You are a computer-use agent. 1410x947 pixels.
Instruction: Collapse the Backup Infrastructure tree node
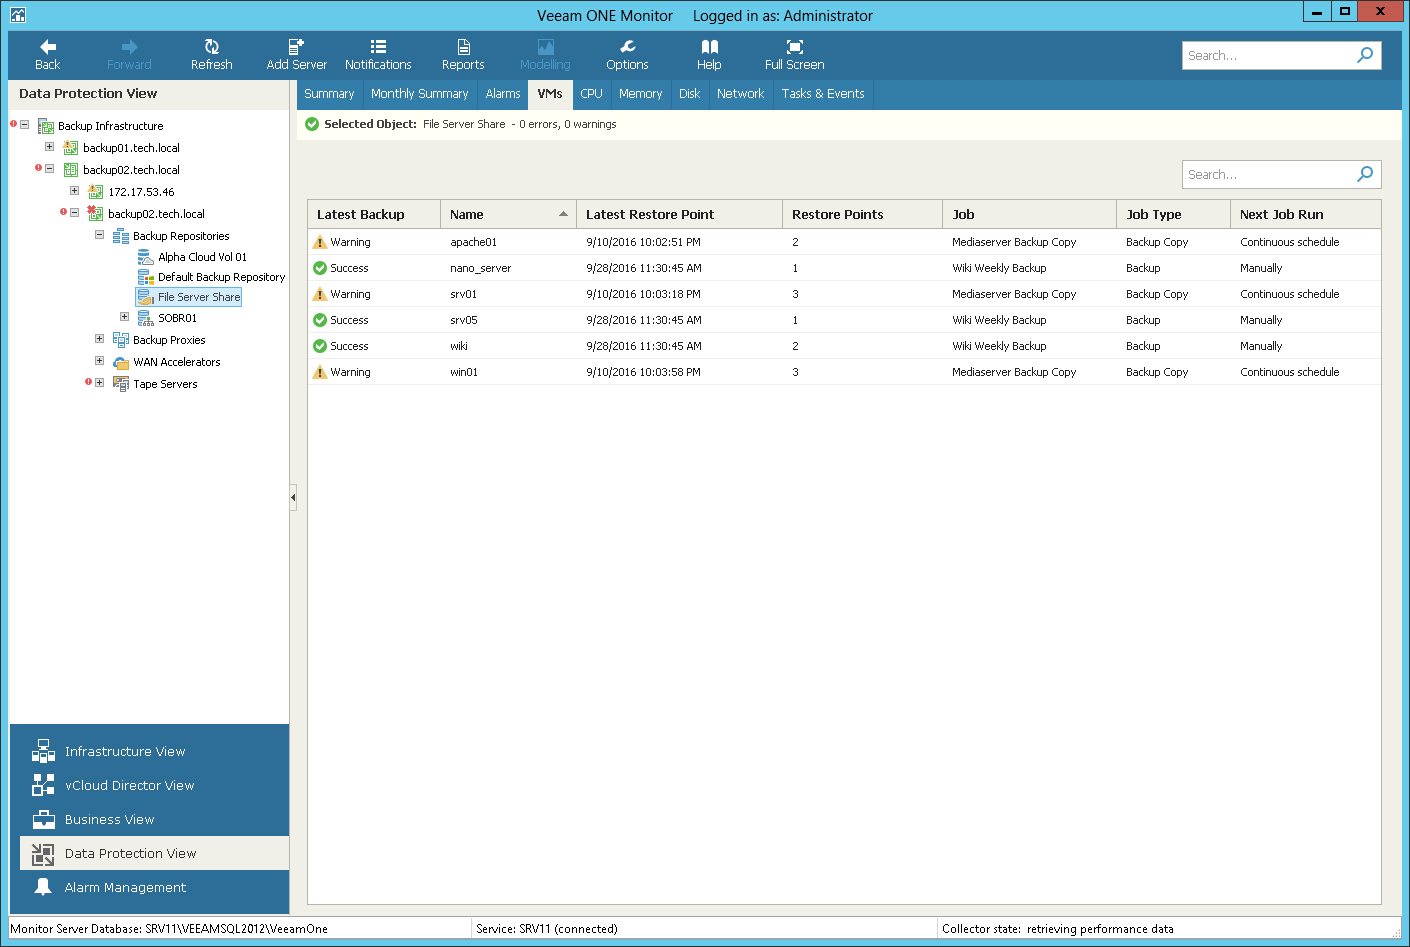[x=24, y=125]
